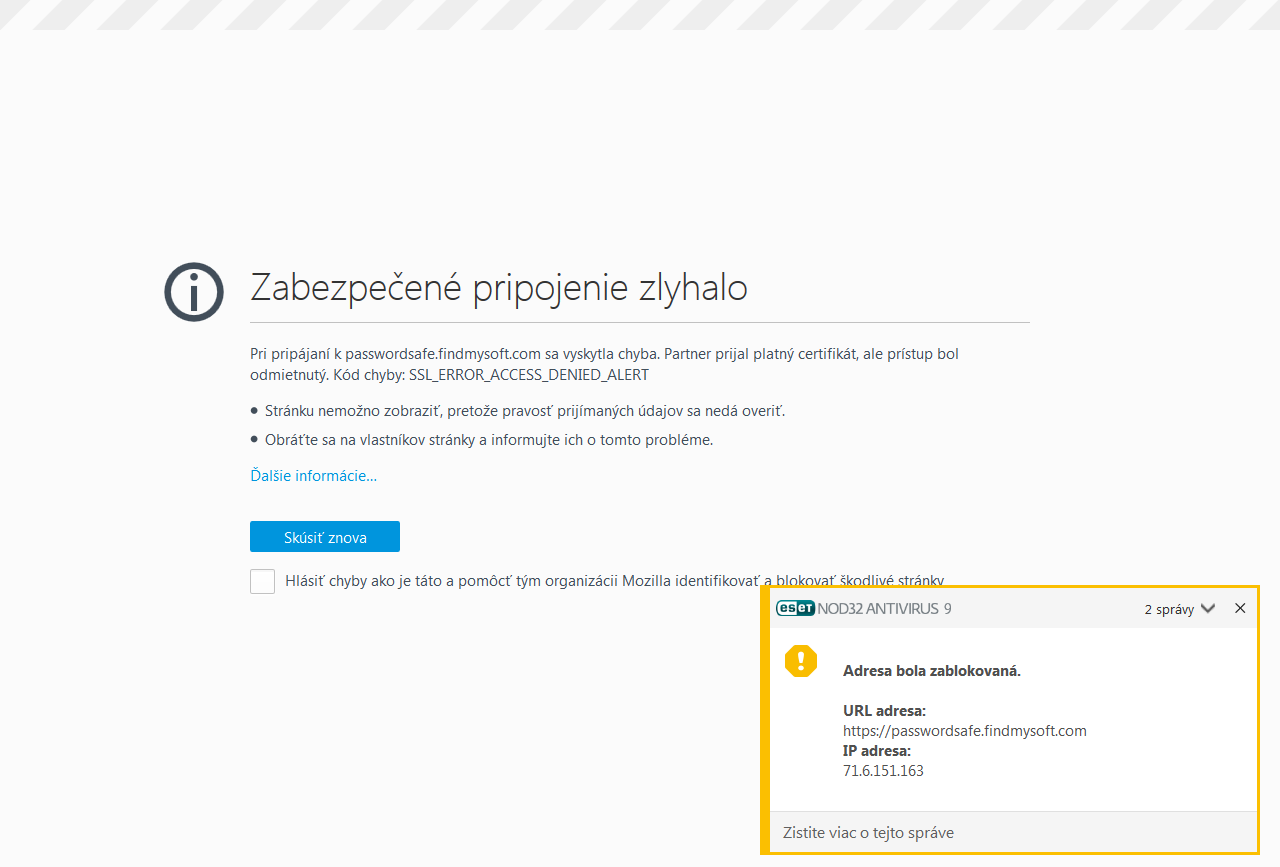Click the yellow warning exclamation icon

(x=801, y=661)
